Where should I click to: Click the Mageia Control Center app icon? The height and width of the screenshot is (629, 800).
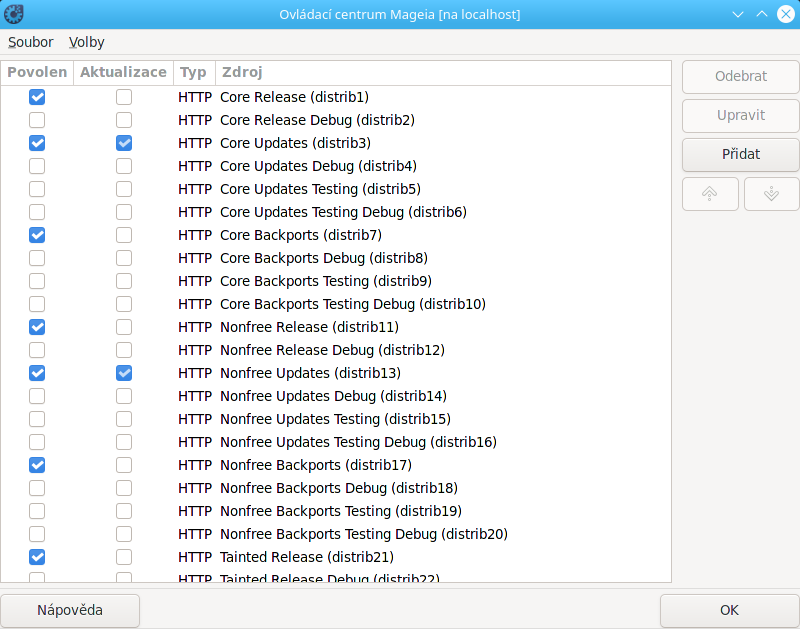(x=14, y=14)
